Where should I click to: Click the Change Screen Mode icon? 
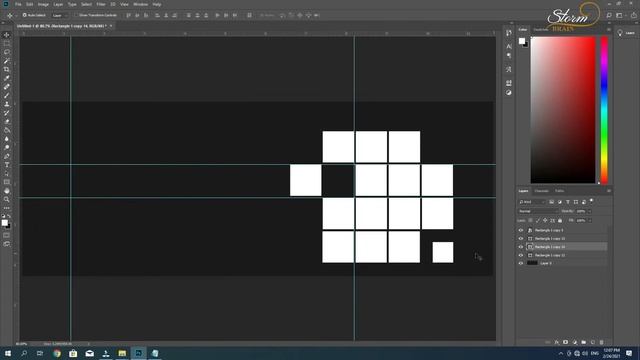click(x=7, y=244)
